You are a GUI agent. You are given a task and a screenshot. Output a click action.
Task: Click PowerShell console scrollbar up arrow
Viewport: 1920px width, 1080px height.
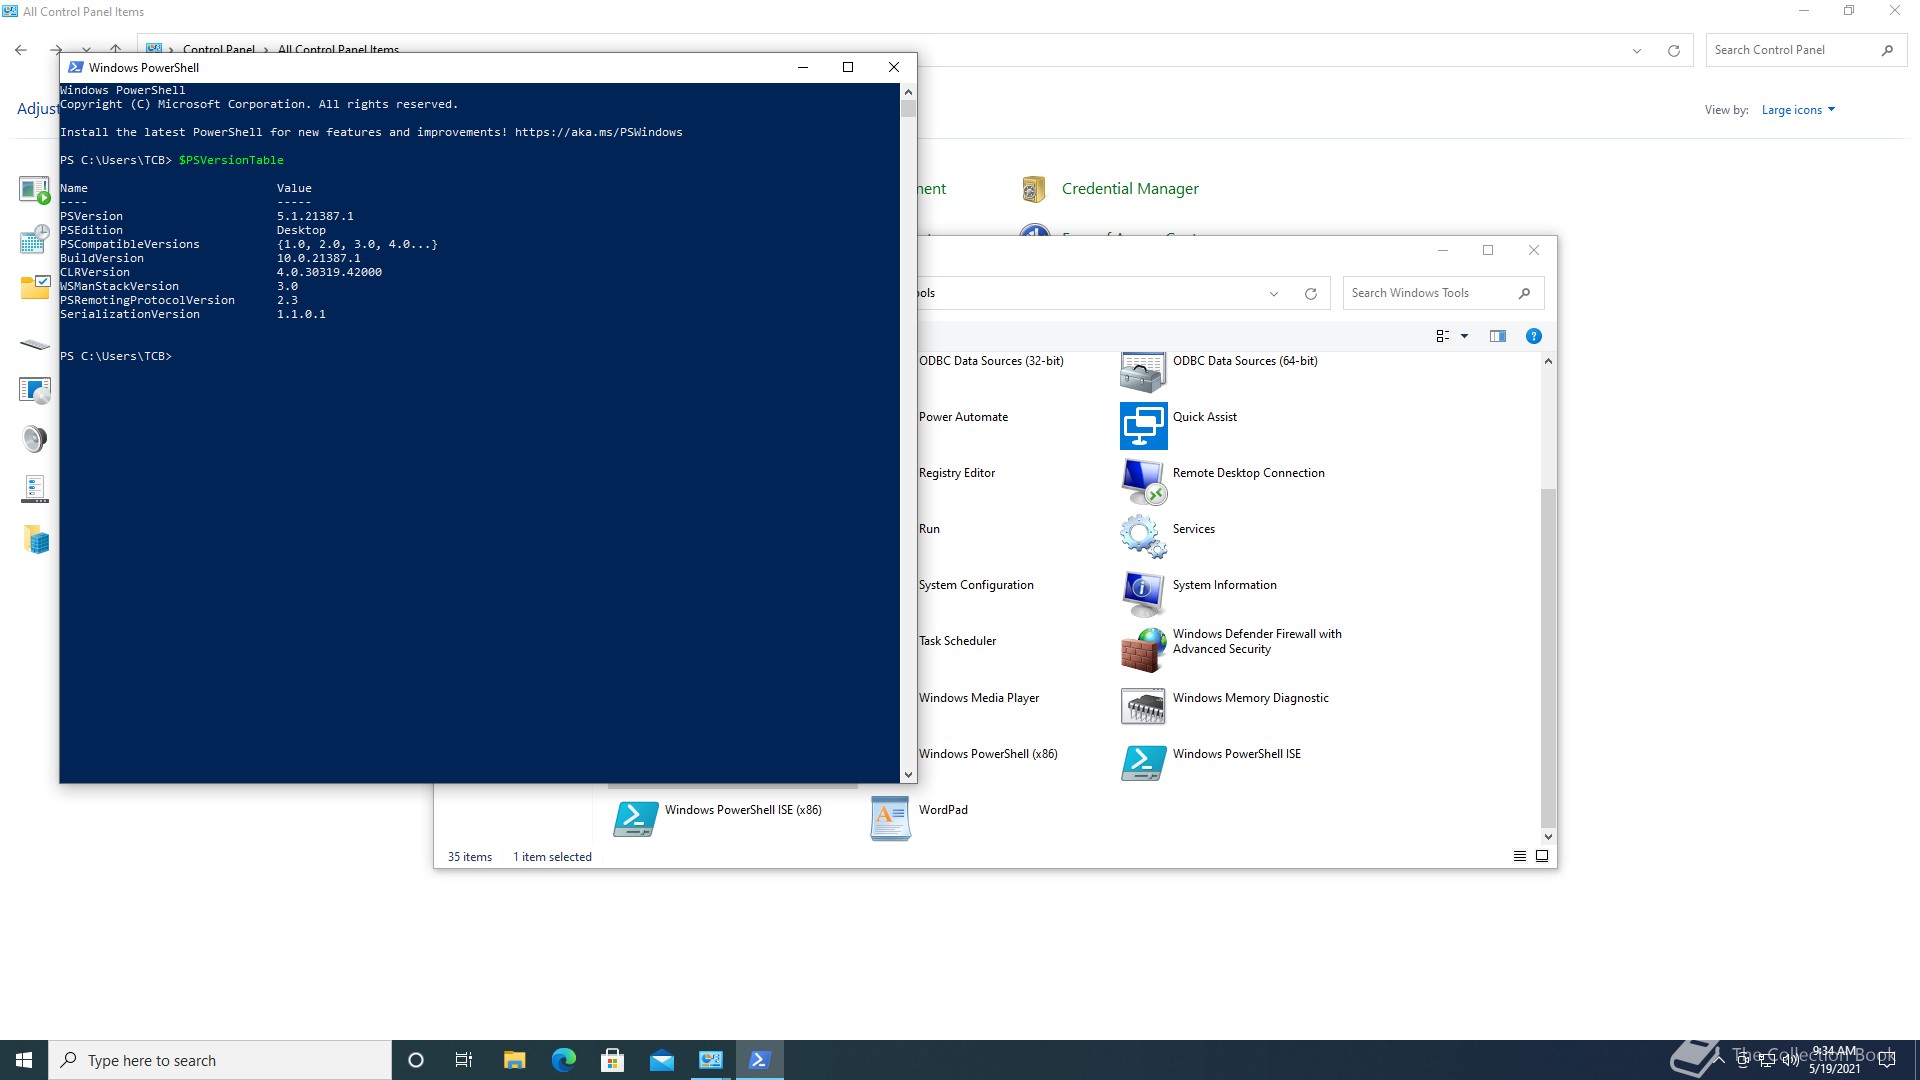click(x=908, y=92)
